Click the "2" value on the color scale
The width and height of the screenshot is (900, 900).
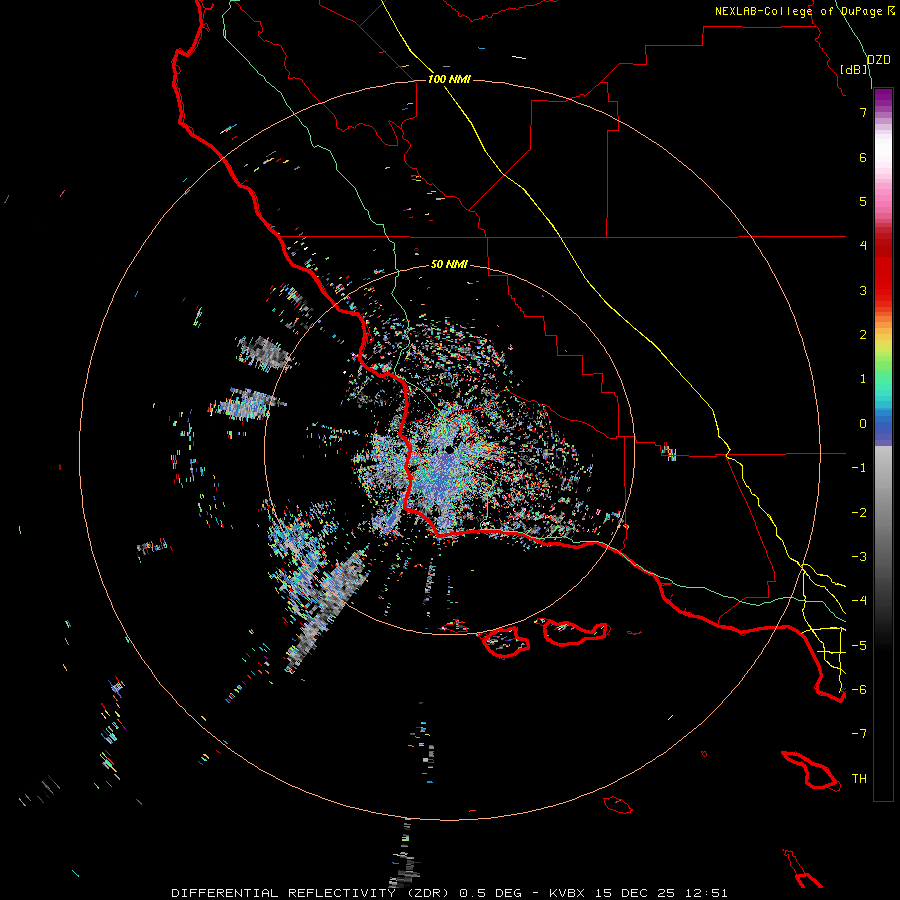(x=863, y=335)
